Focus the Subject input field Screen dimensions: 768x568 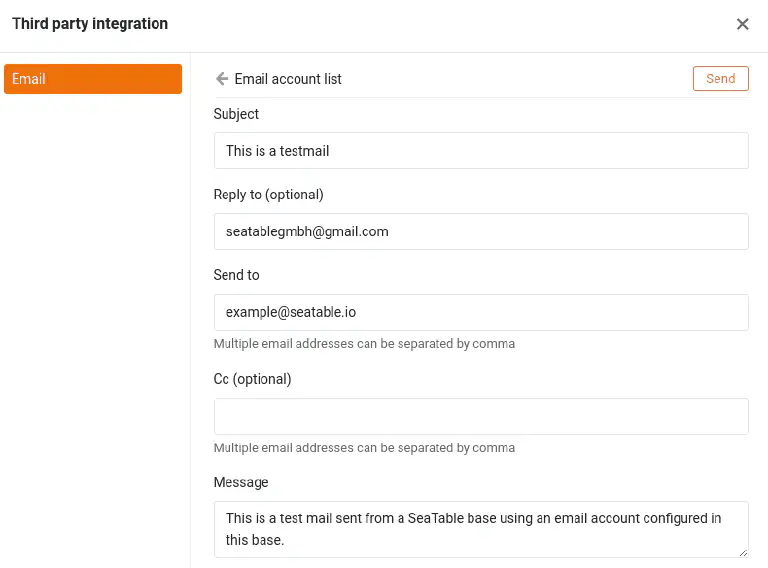[481, 151]
